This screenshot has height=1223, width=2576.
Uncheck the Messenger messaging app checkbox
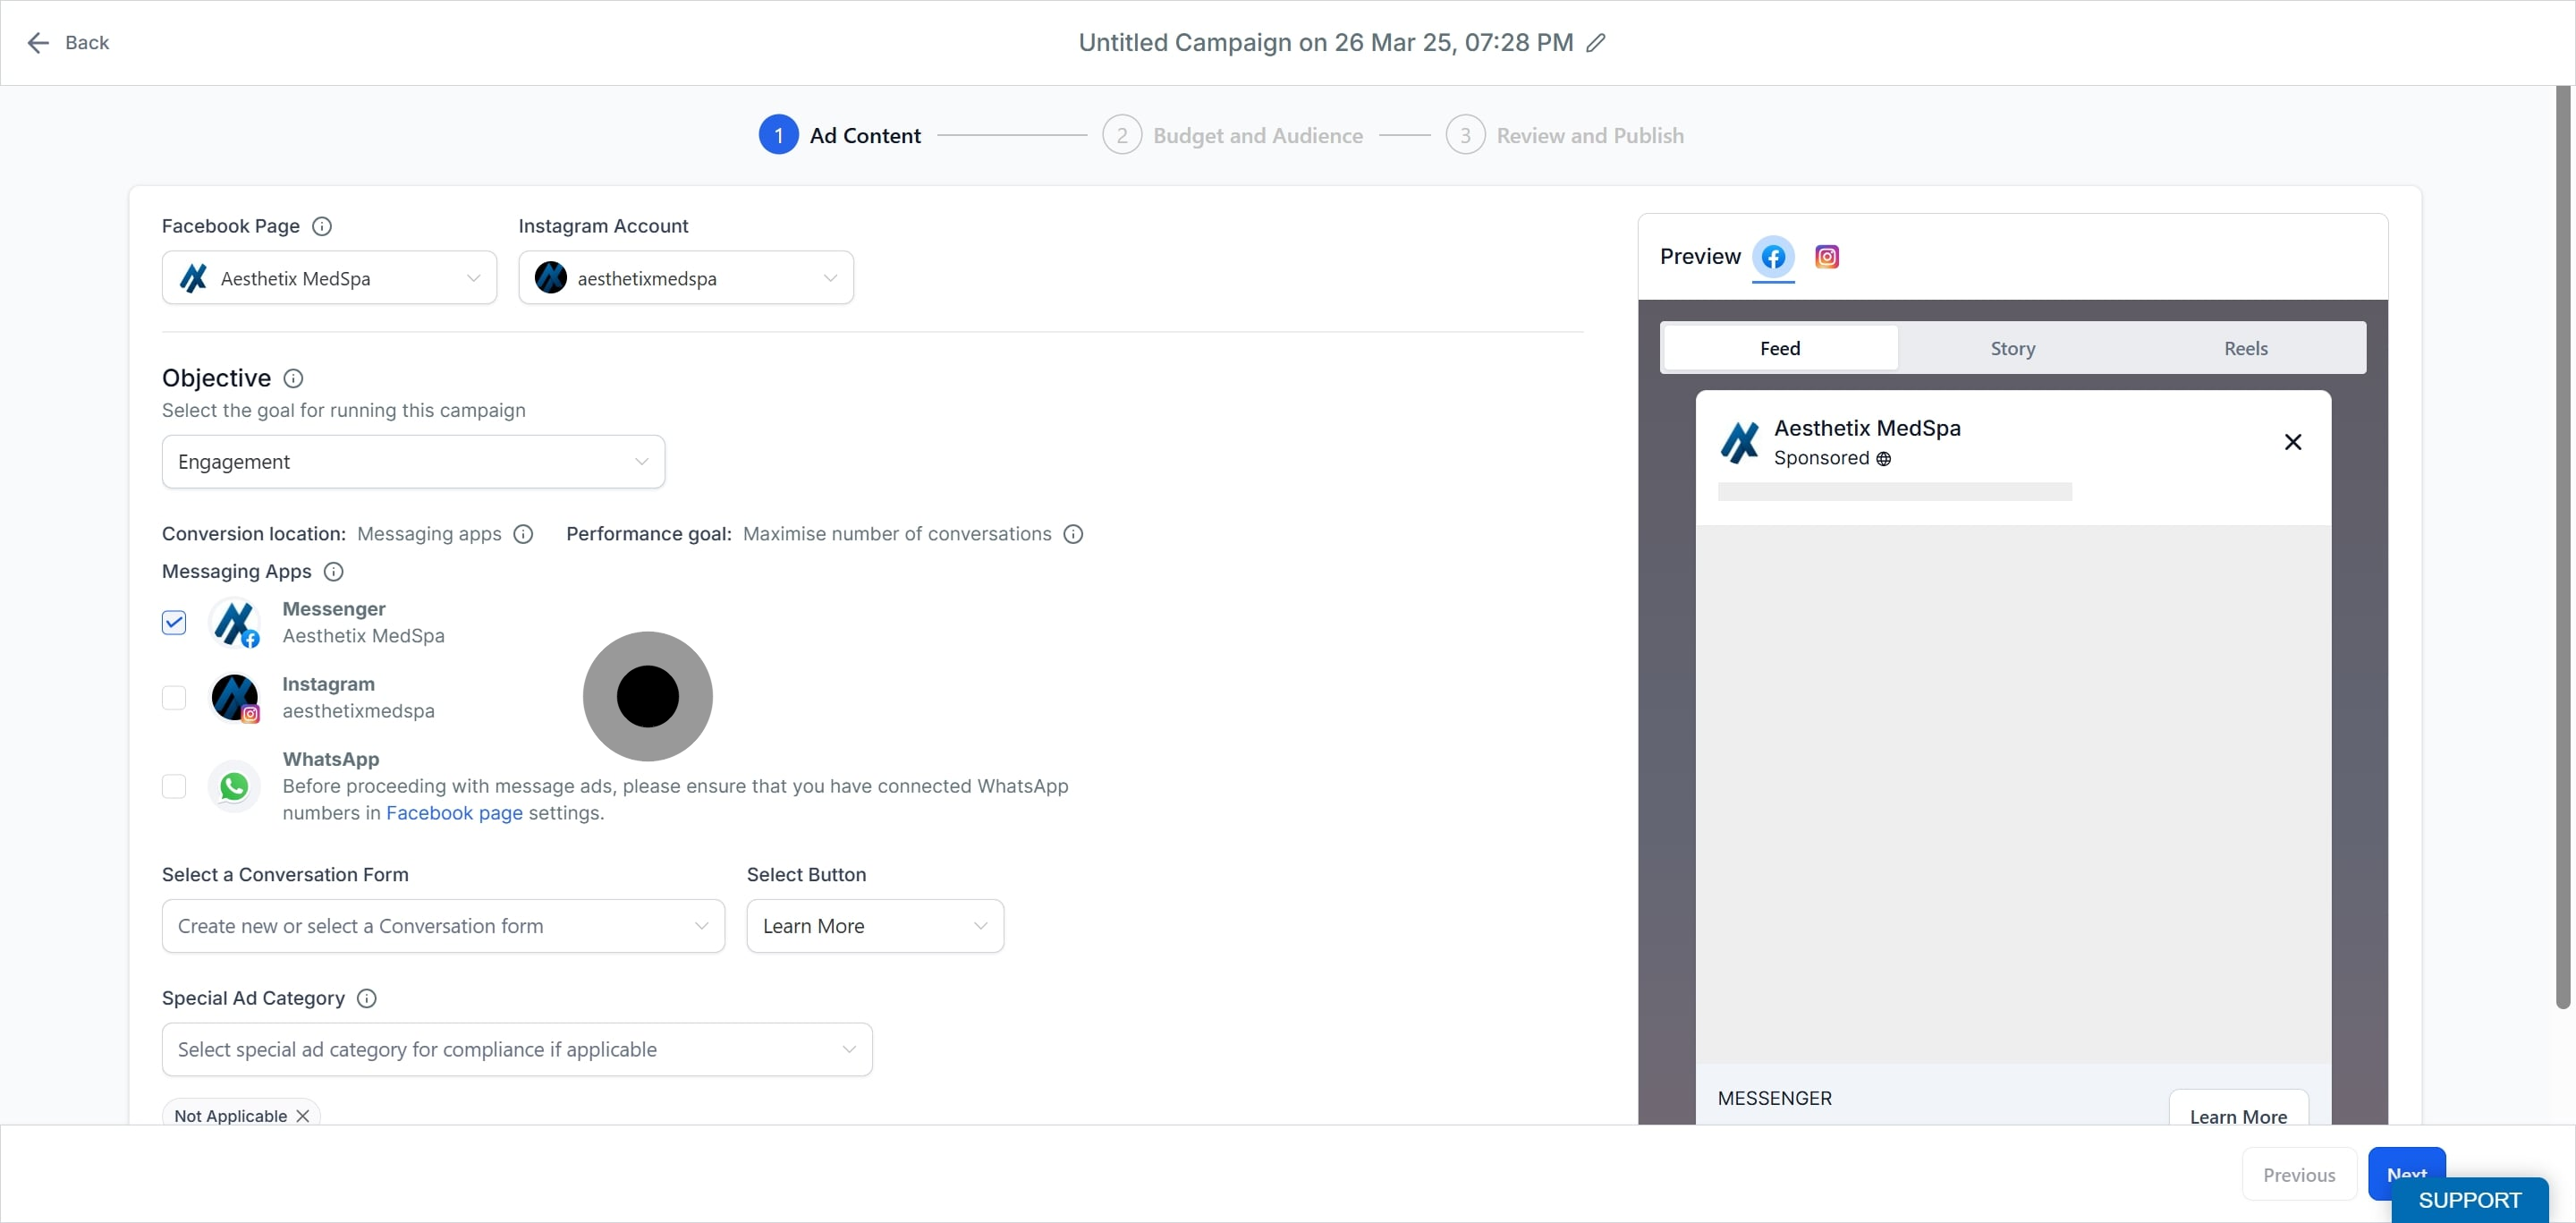tap(174, 622)
